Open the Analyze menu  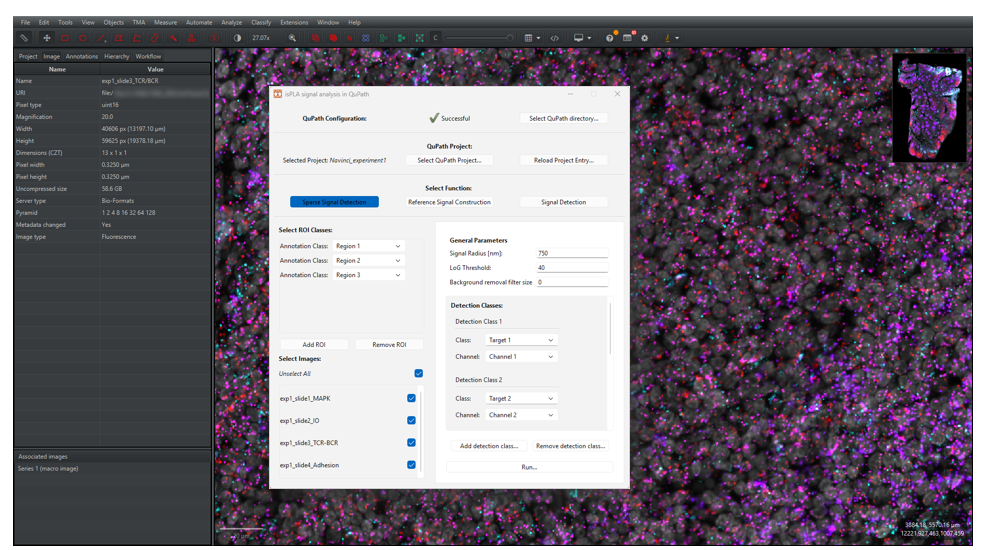231,22
